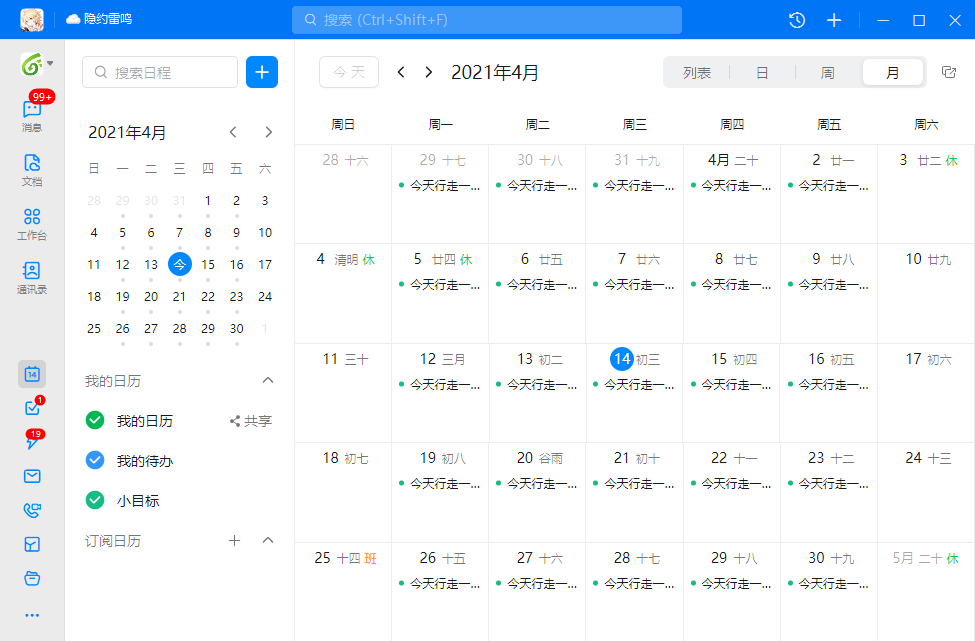This screenshot has width=975, height=641.
Task: Open the history clock icon in title bar
Action: point(796,20)
